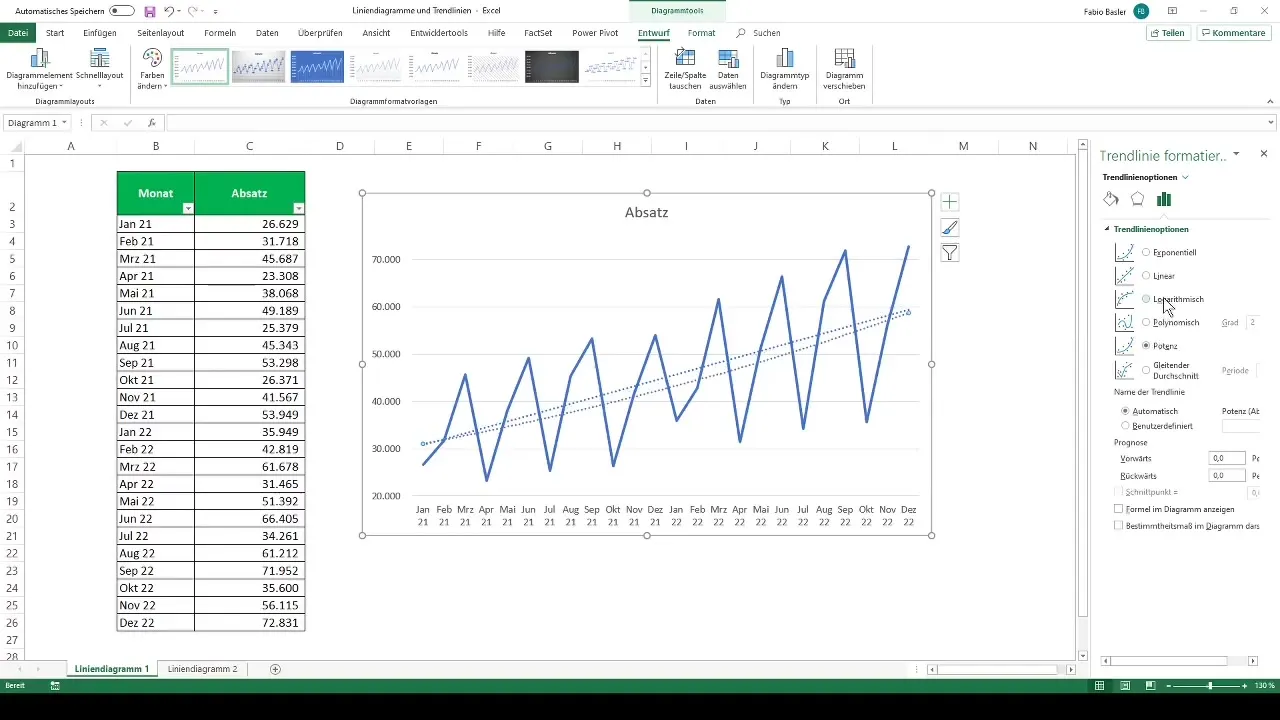Click insert function fx icon
This screenshot has width=1280, height=720.
coord(152,123)
